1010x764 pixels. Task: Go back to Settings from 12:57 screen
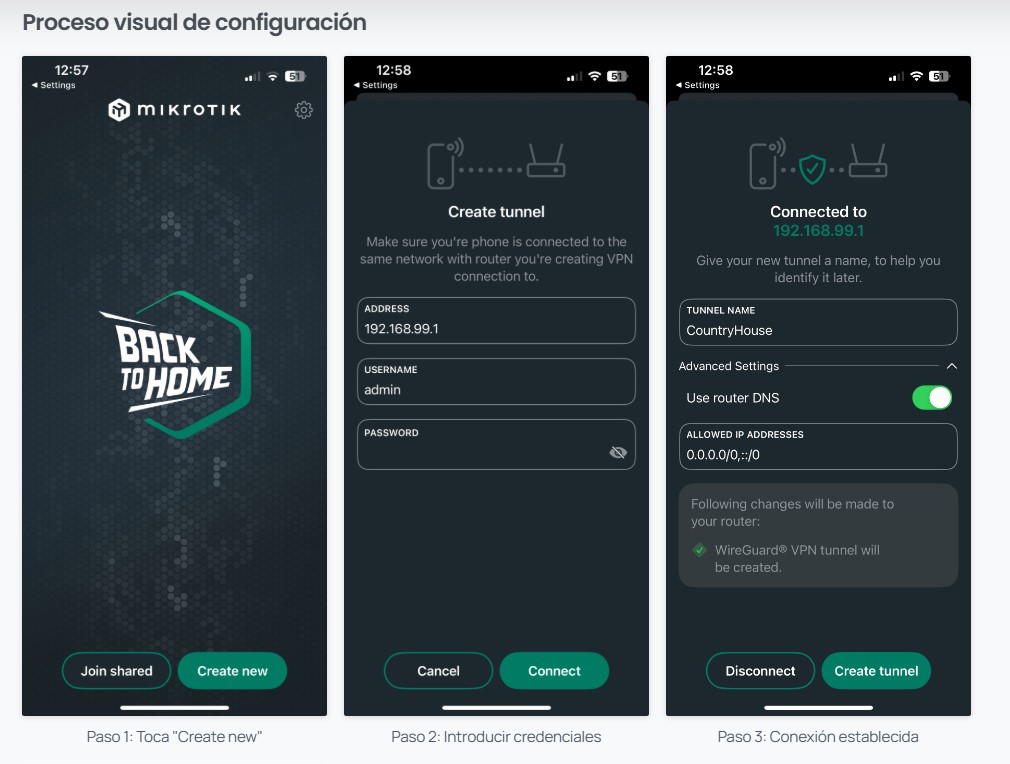[53, 85]
